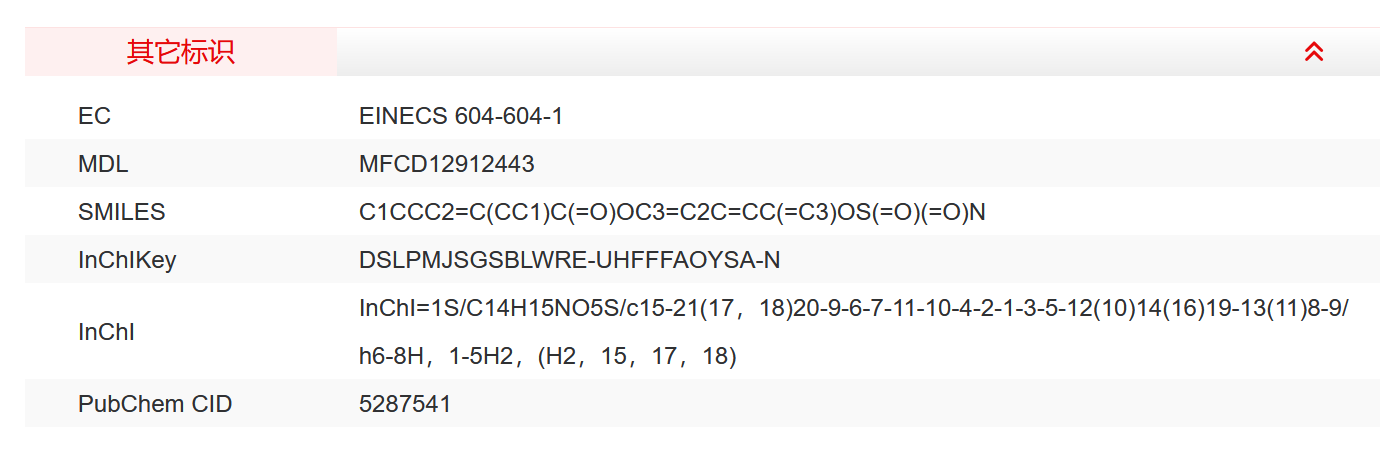Collapse section using red double chevron
The height and width of the screenshot is (453, 1390).
point(1314,52)
